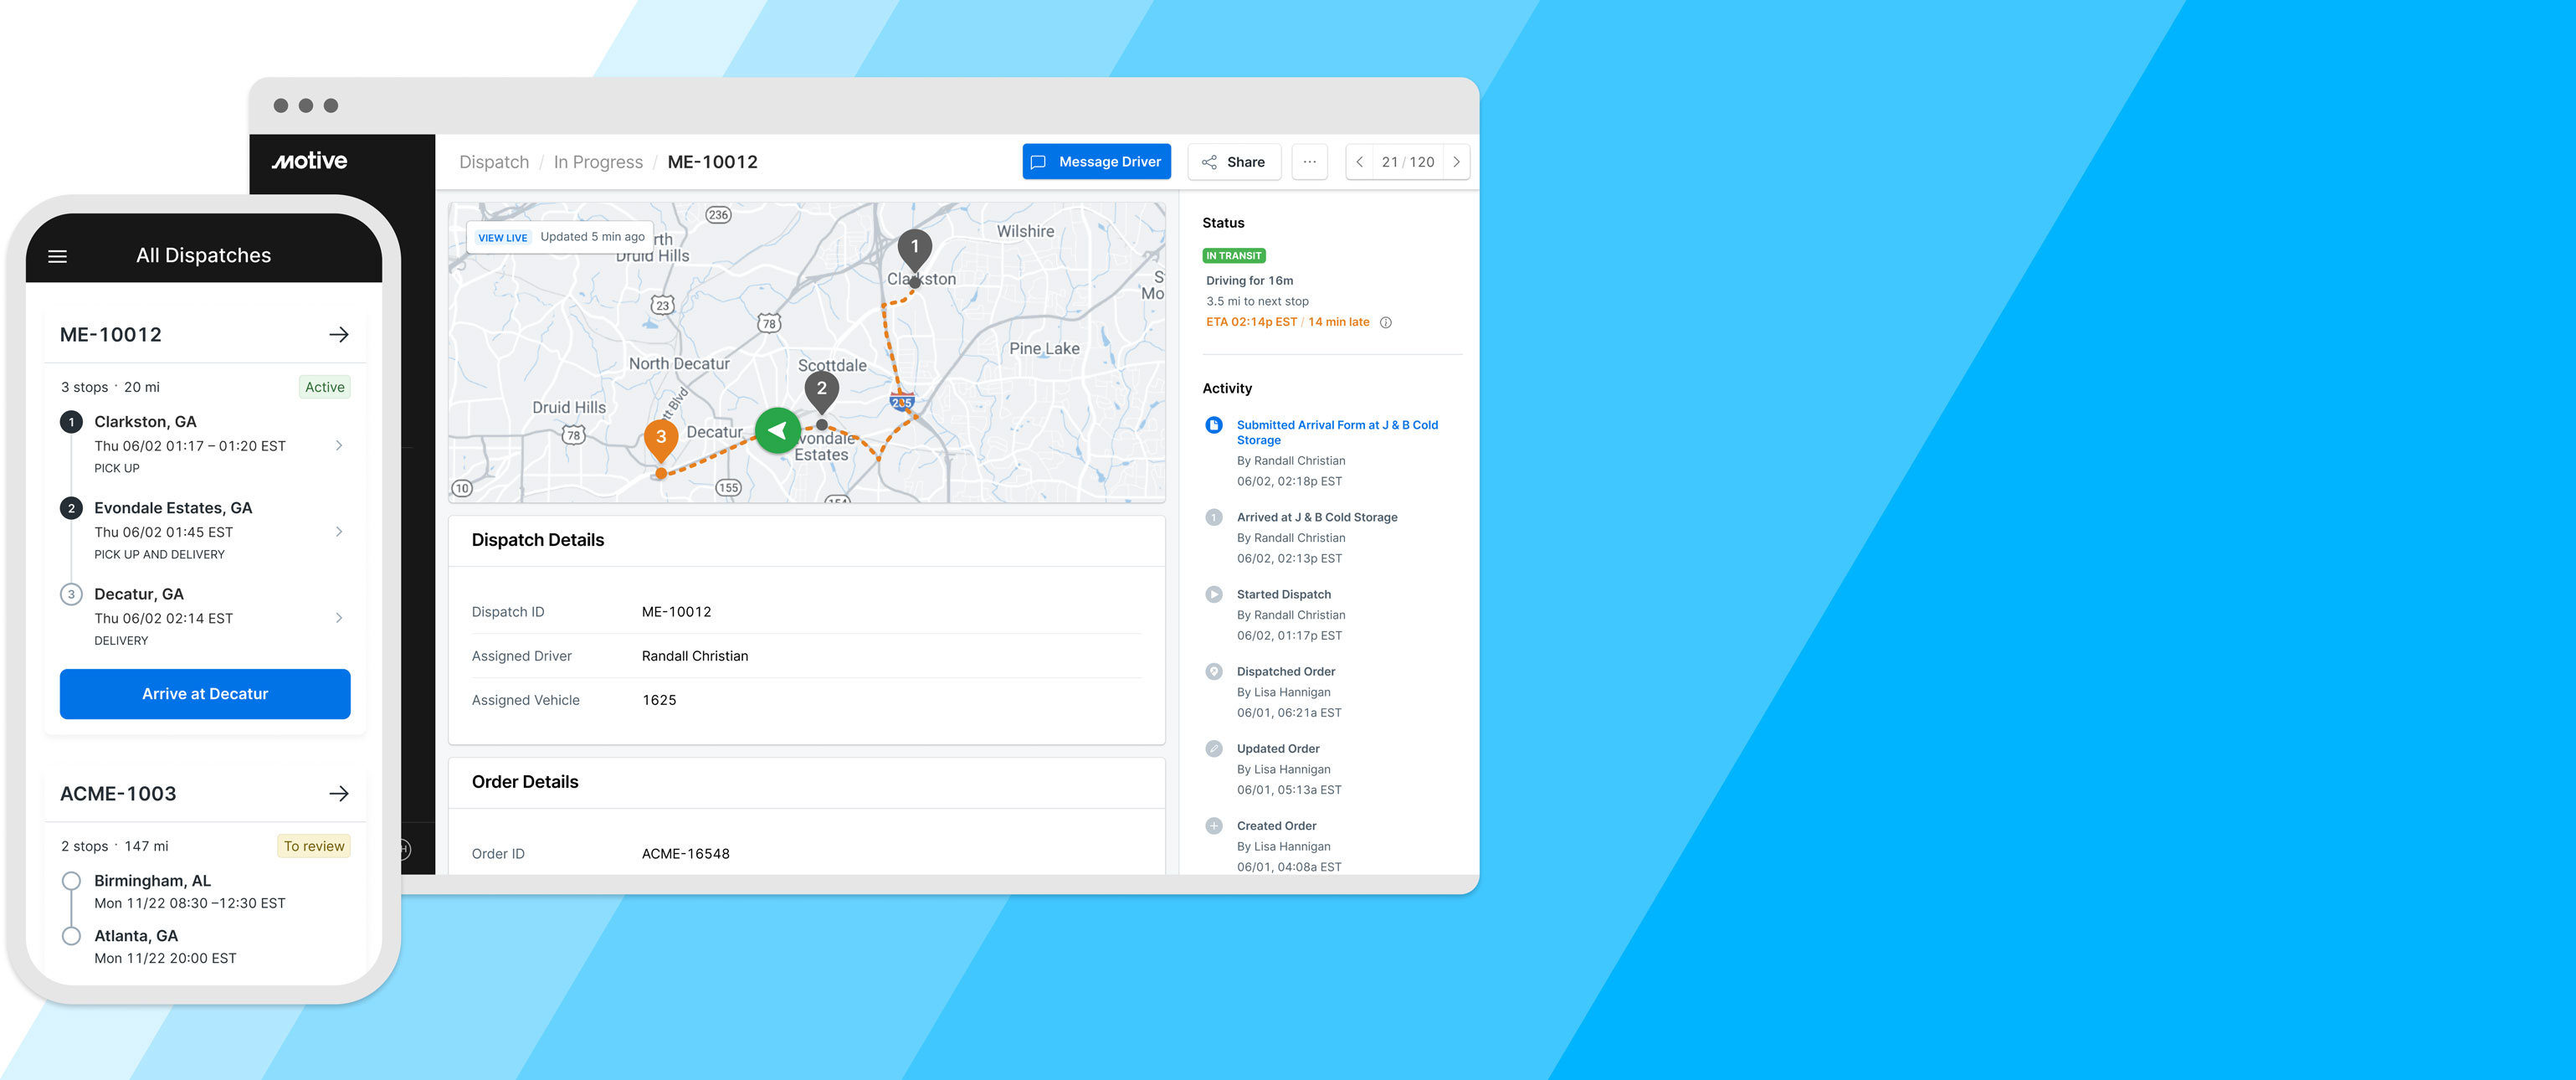Click the Message Driver button

pos(1094,159)
